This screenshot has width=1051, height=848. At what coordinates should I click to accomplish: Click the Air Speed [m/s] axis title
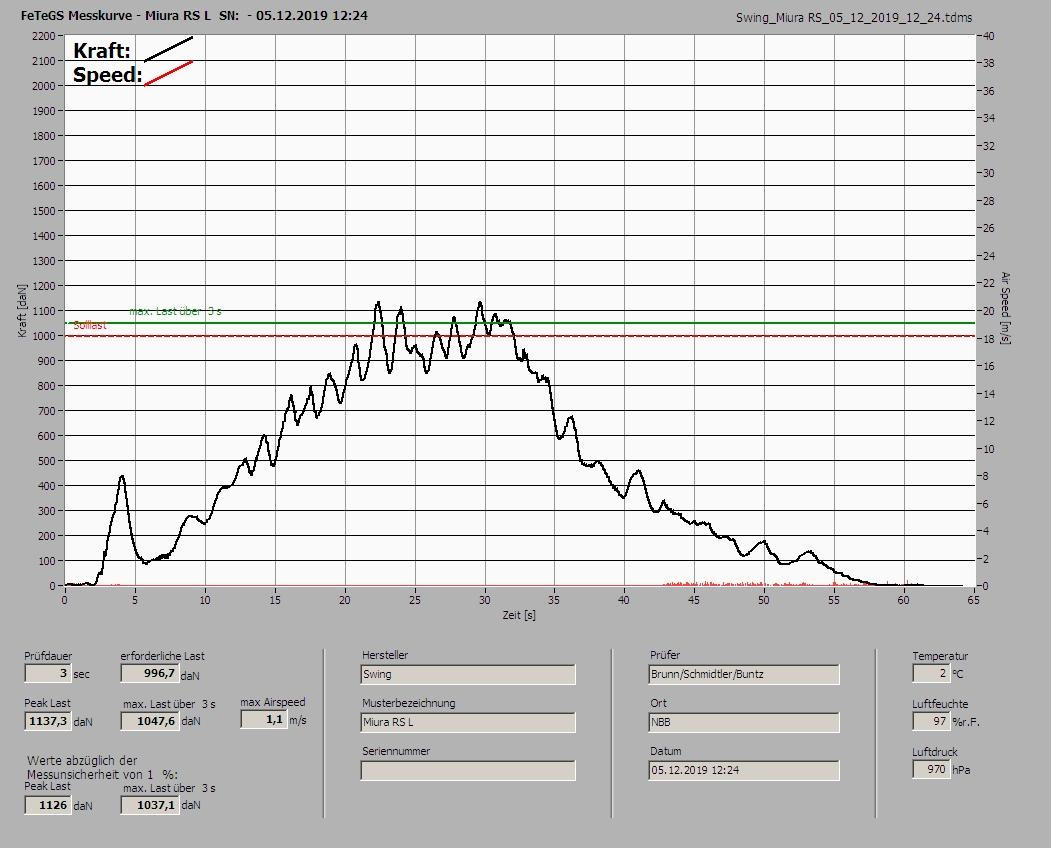coord(1005,308)
